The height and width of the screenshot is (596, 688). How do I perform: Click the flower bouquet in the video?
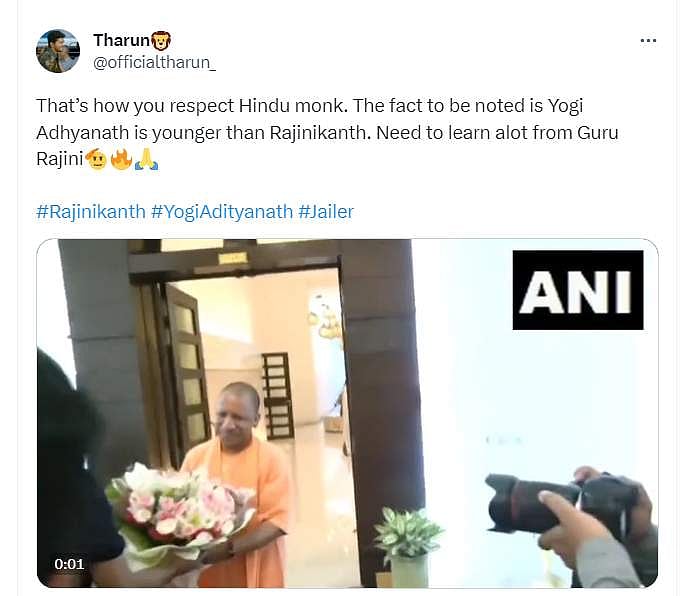coord(179,511)
